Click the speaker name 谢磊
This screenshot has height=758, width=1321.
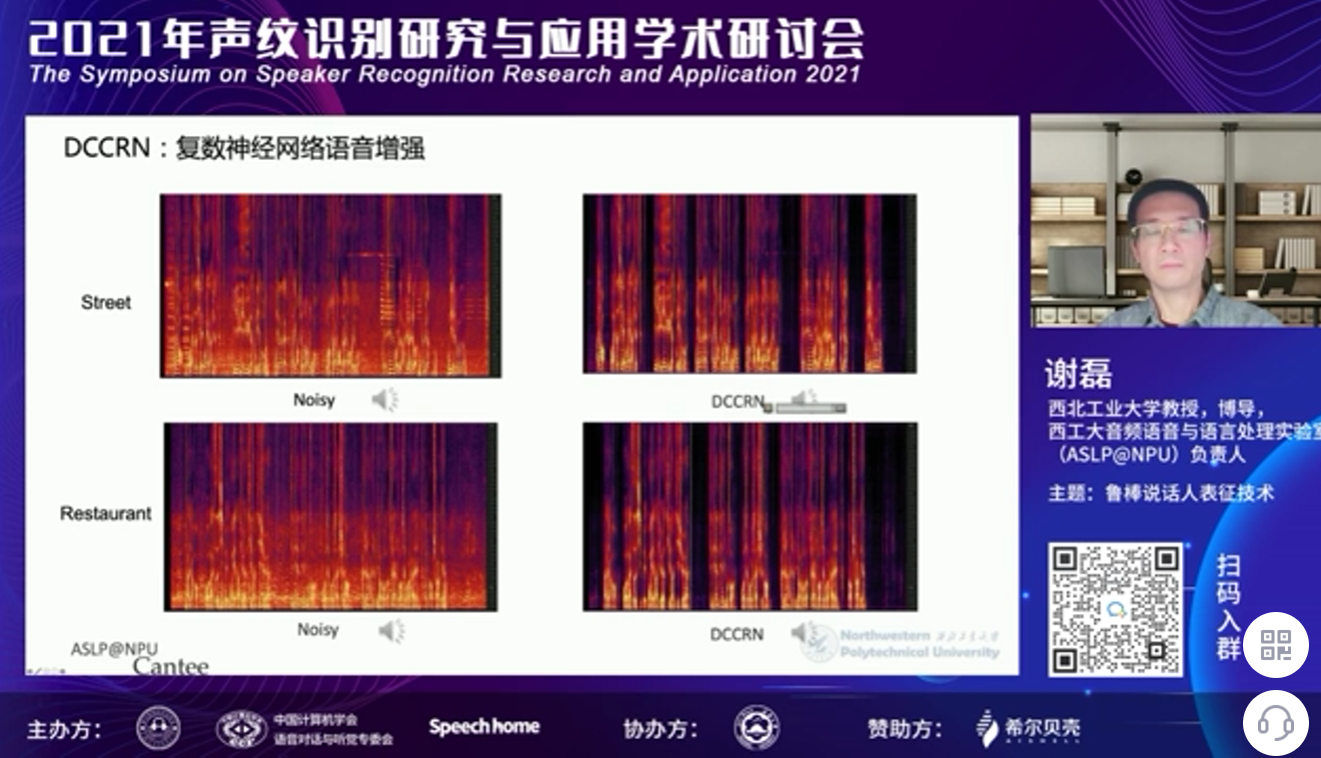coord(1079,373)
